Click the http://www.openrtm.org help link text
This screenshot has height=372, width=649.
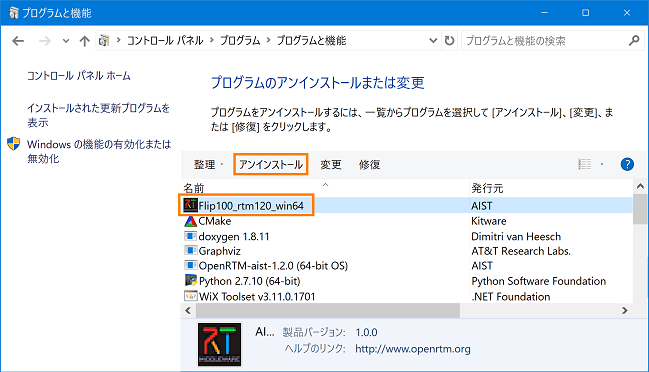click(x=413, y=349)
